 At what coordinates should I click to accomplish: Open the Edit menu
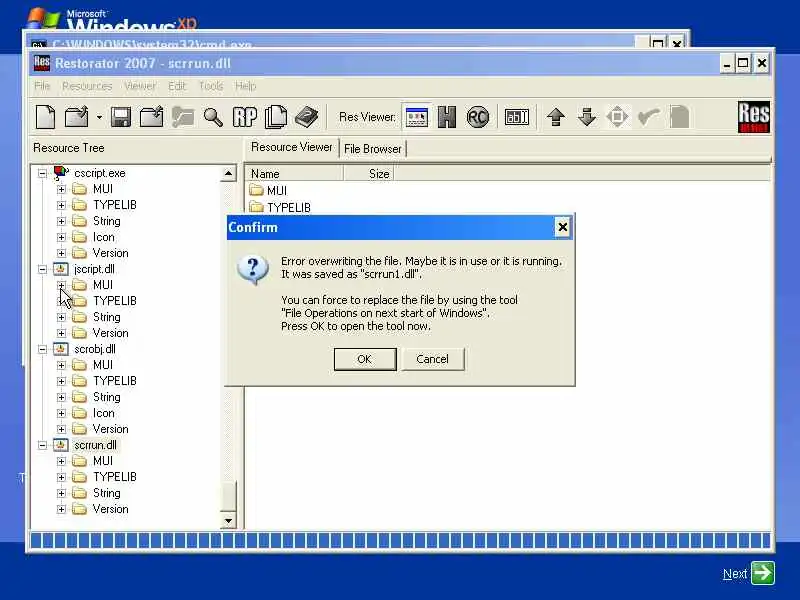pyautogui.click(x=177, y=86)
